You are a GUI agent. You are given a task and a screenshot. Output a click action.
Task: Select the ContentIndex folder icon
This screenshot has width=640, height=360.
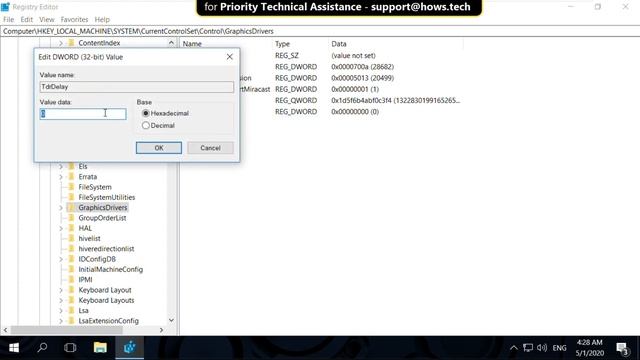point(71,43)
